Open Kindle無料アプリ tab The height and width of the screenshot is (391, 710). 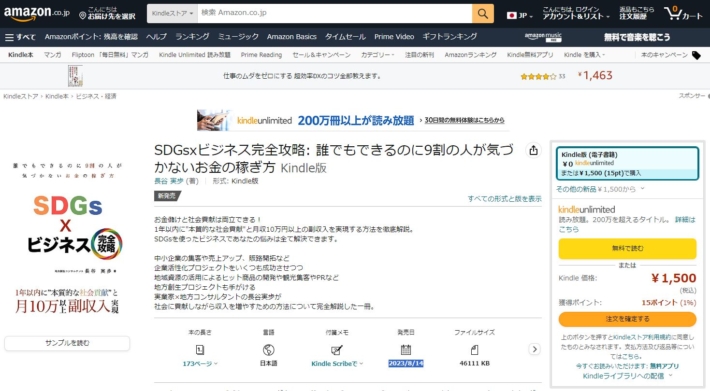530,55
